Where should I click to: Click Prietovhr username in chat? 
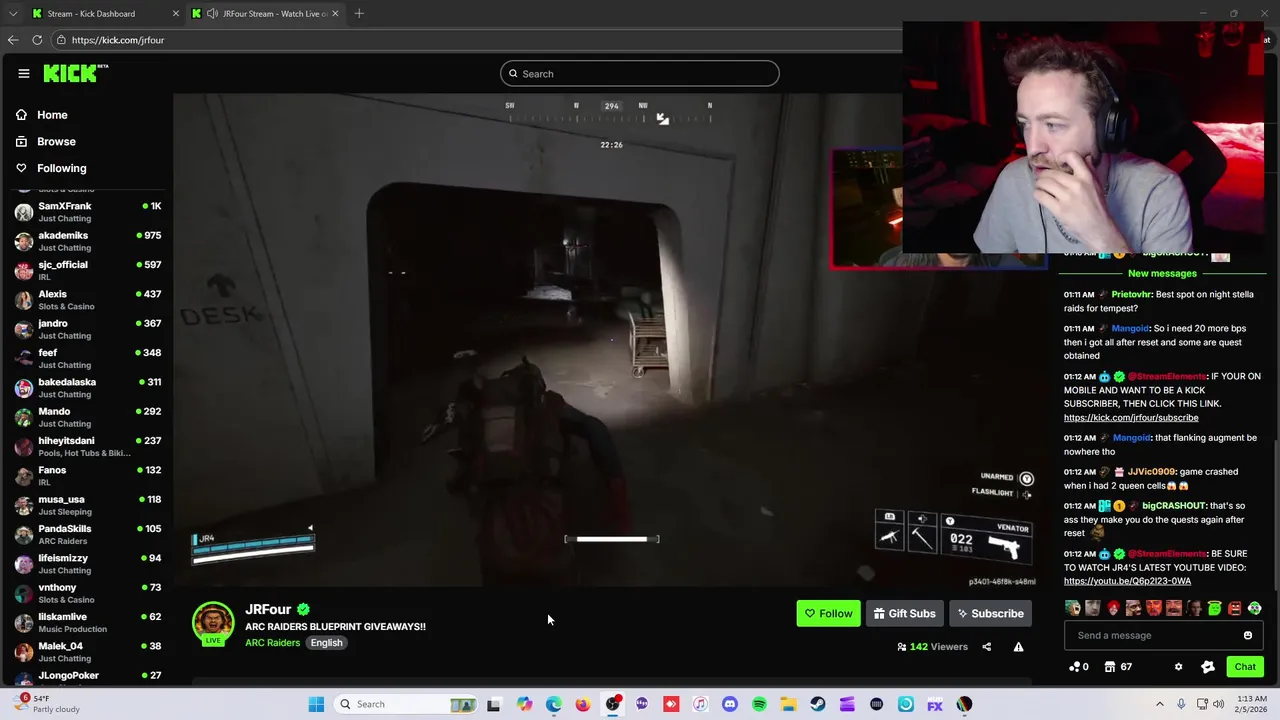1131,295
